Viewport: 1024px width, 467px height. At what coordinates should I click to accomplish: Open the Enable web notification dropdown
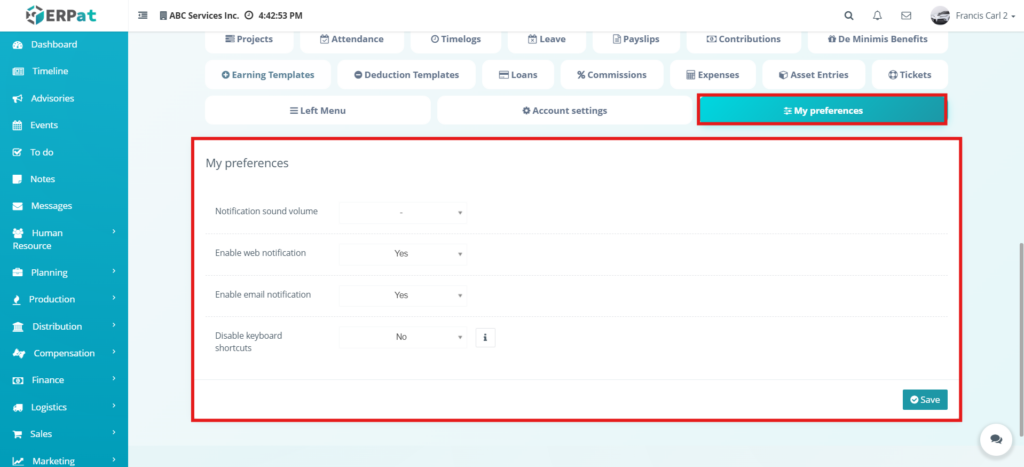click(x=402, y=254)
